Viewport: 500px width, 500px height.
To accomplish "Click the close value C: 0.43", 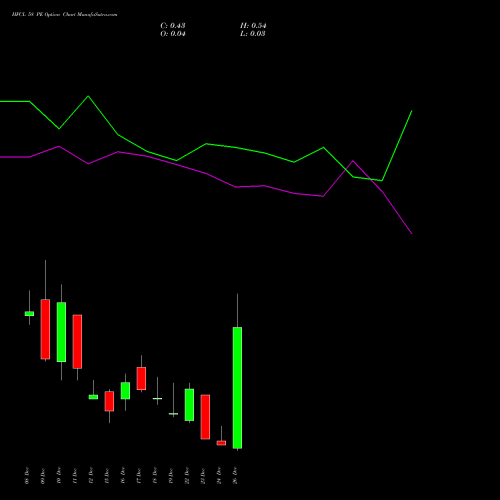I will tap(173, 26).
